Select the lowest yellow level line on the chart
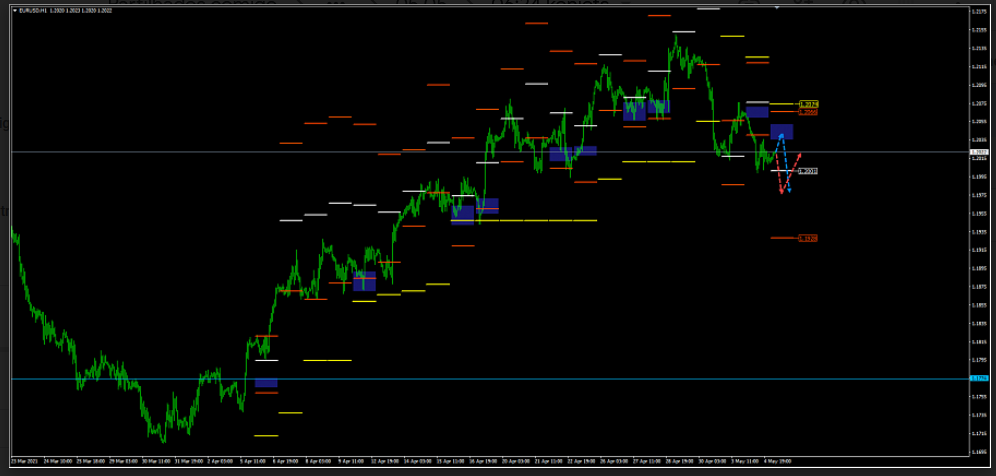The height and width of the screenshot is (476, 996). [x=266, y=435]
